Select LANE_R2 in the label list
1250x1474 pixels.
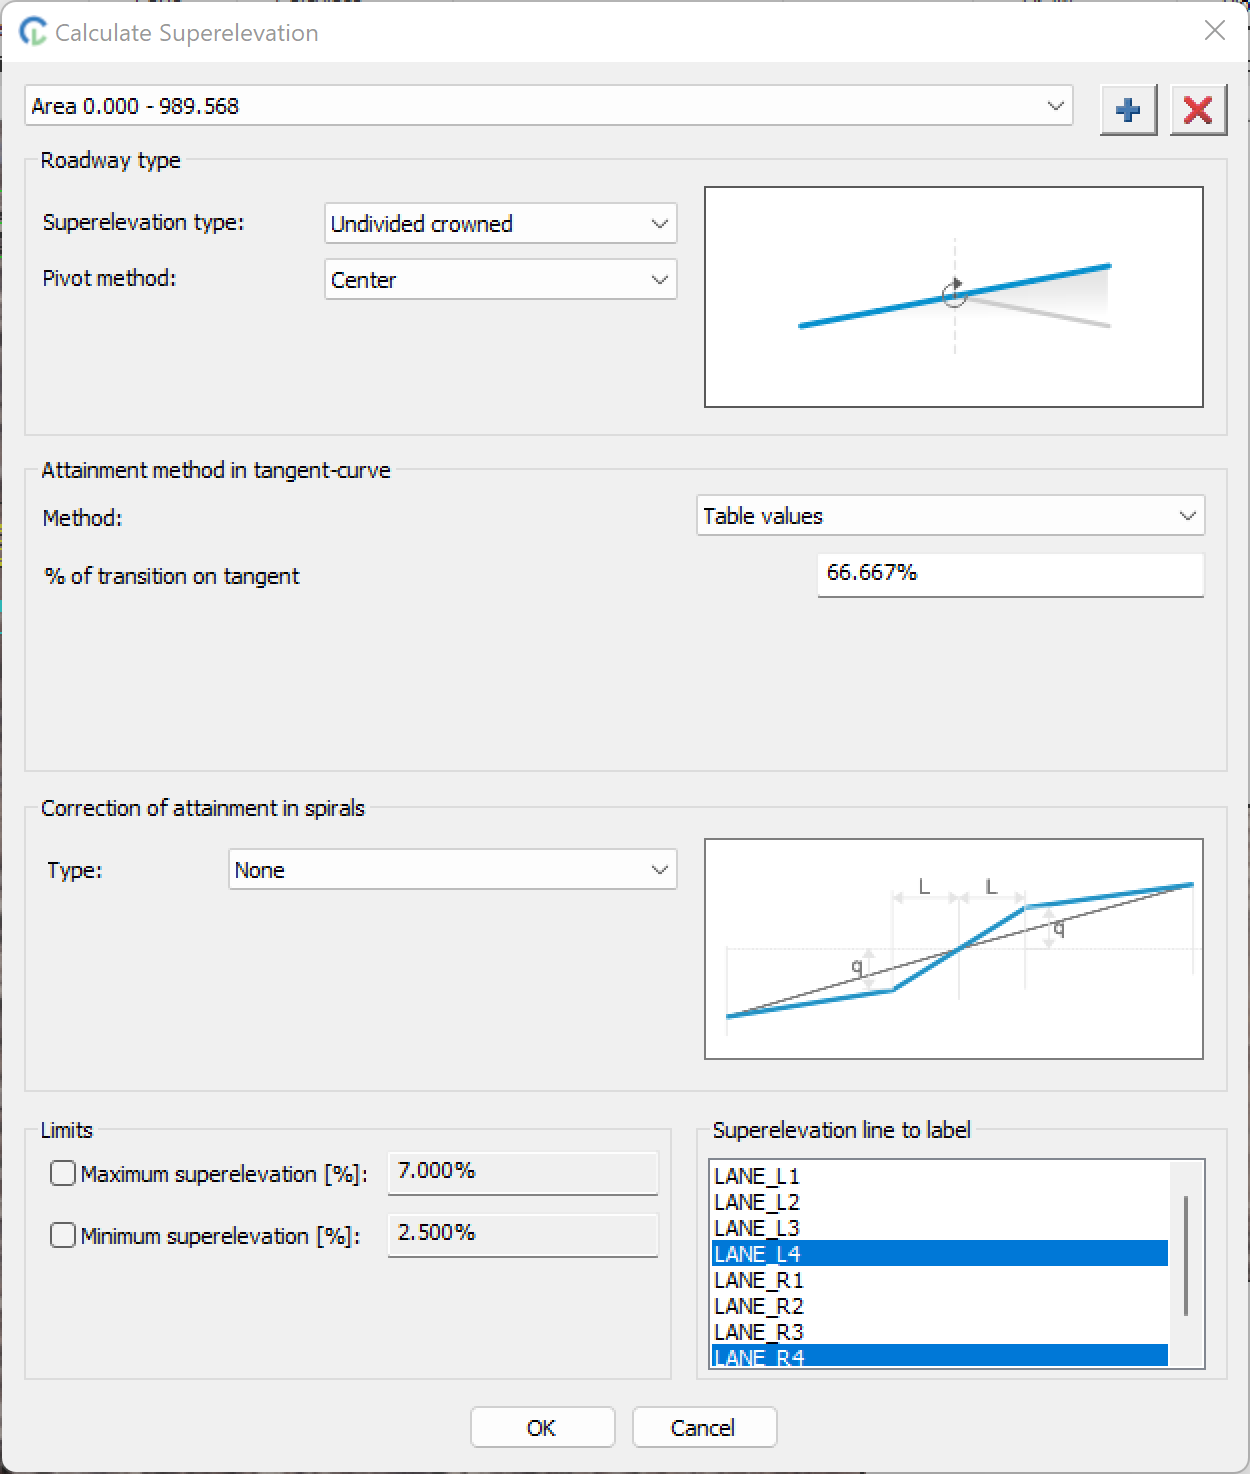tap(759, 1306)
